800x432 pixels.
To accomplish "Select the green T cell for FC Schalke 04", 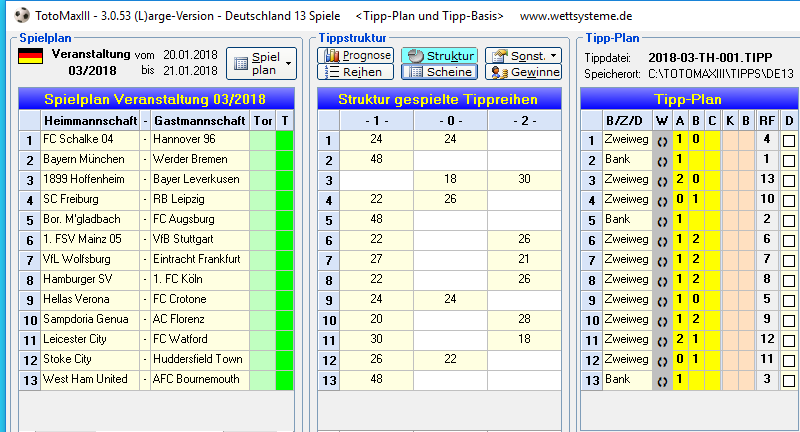I will (x=284, y=140).
